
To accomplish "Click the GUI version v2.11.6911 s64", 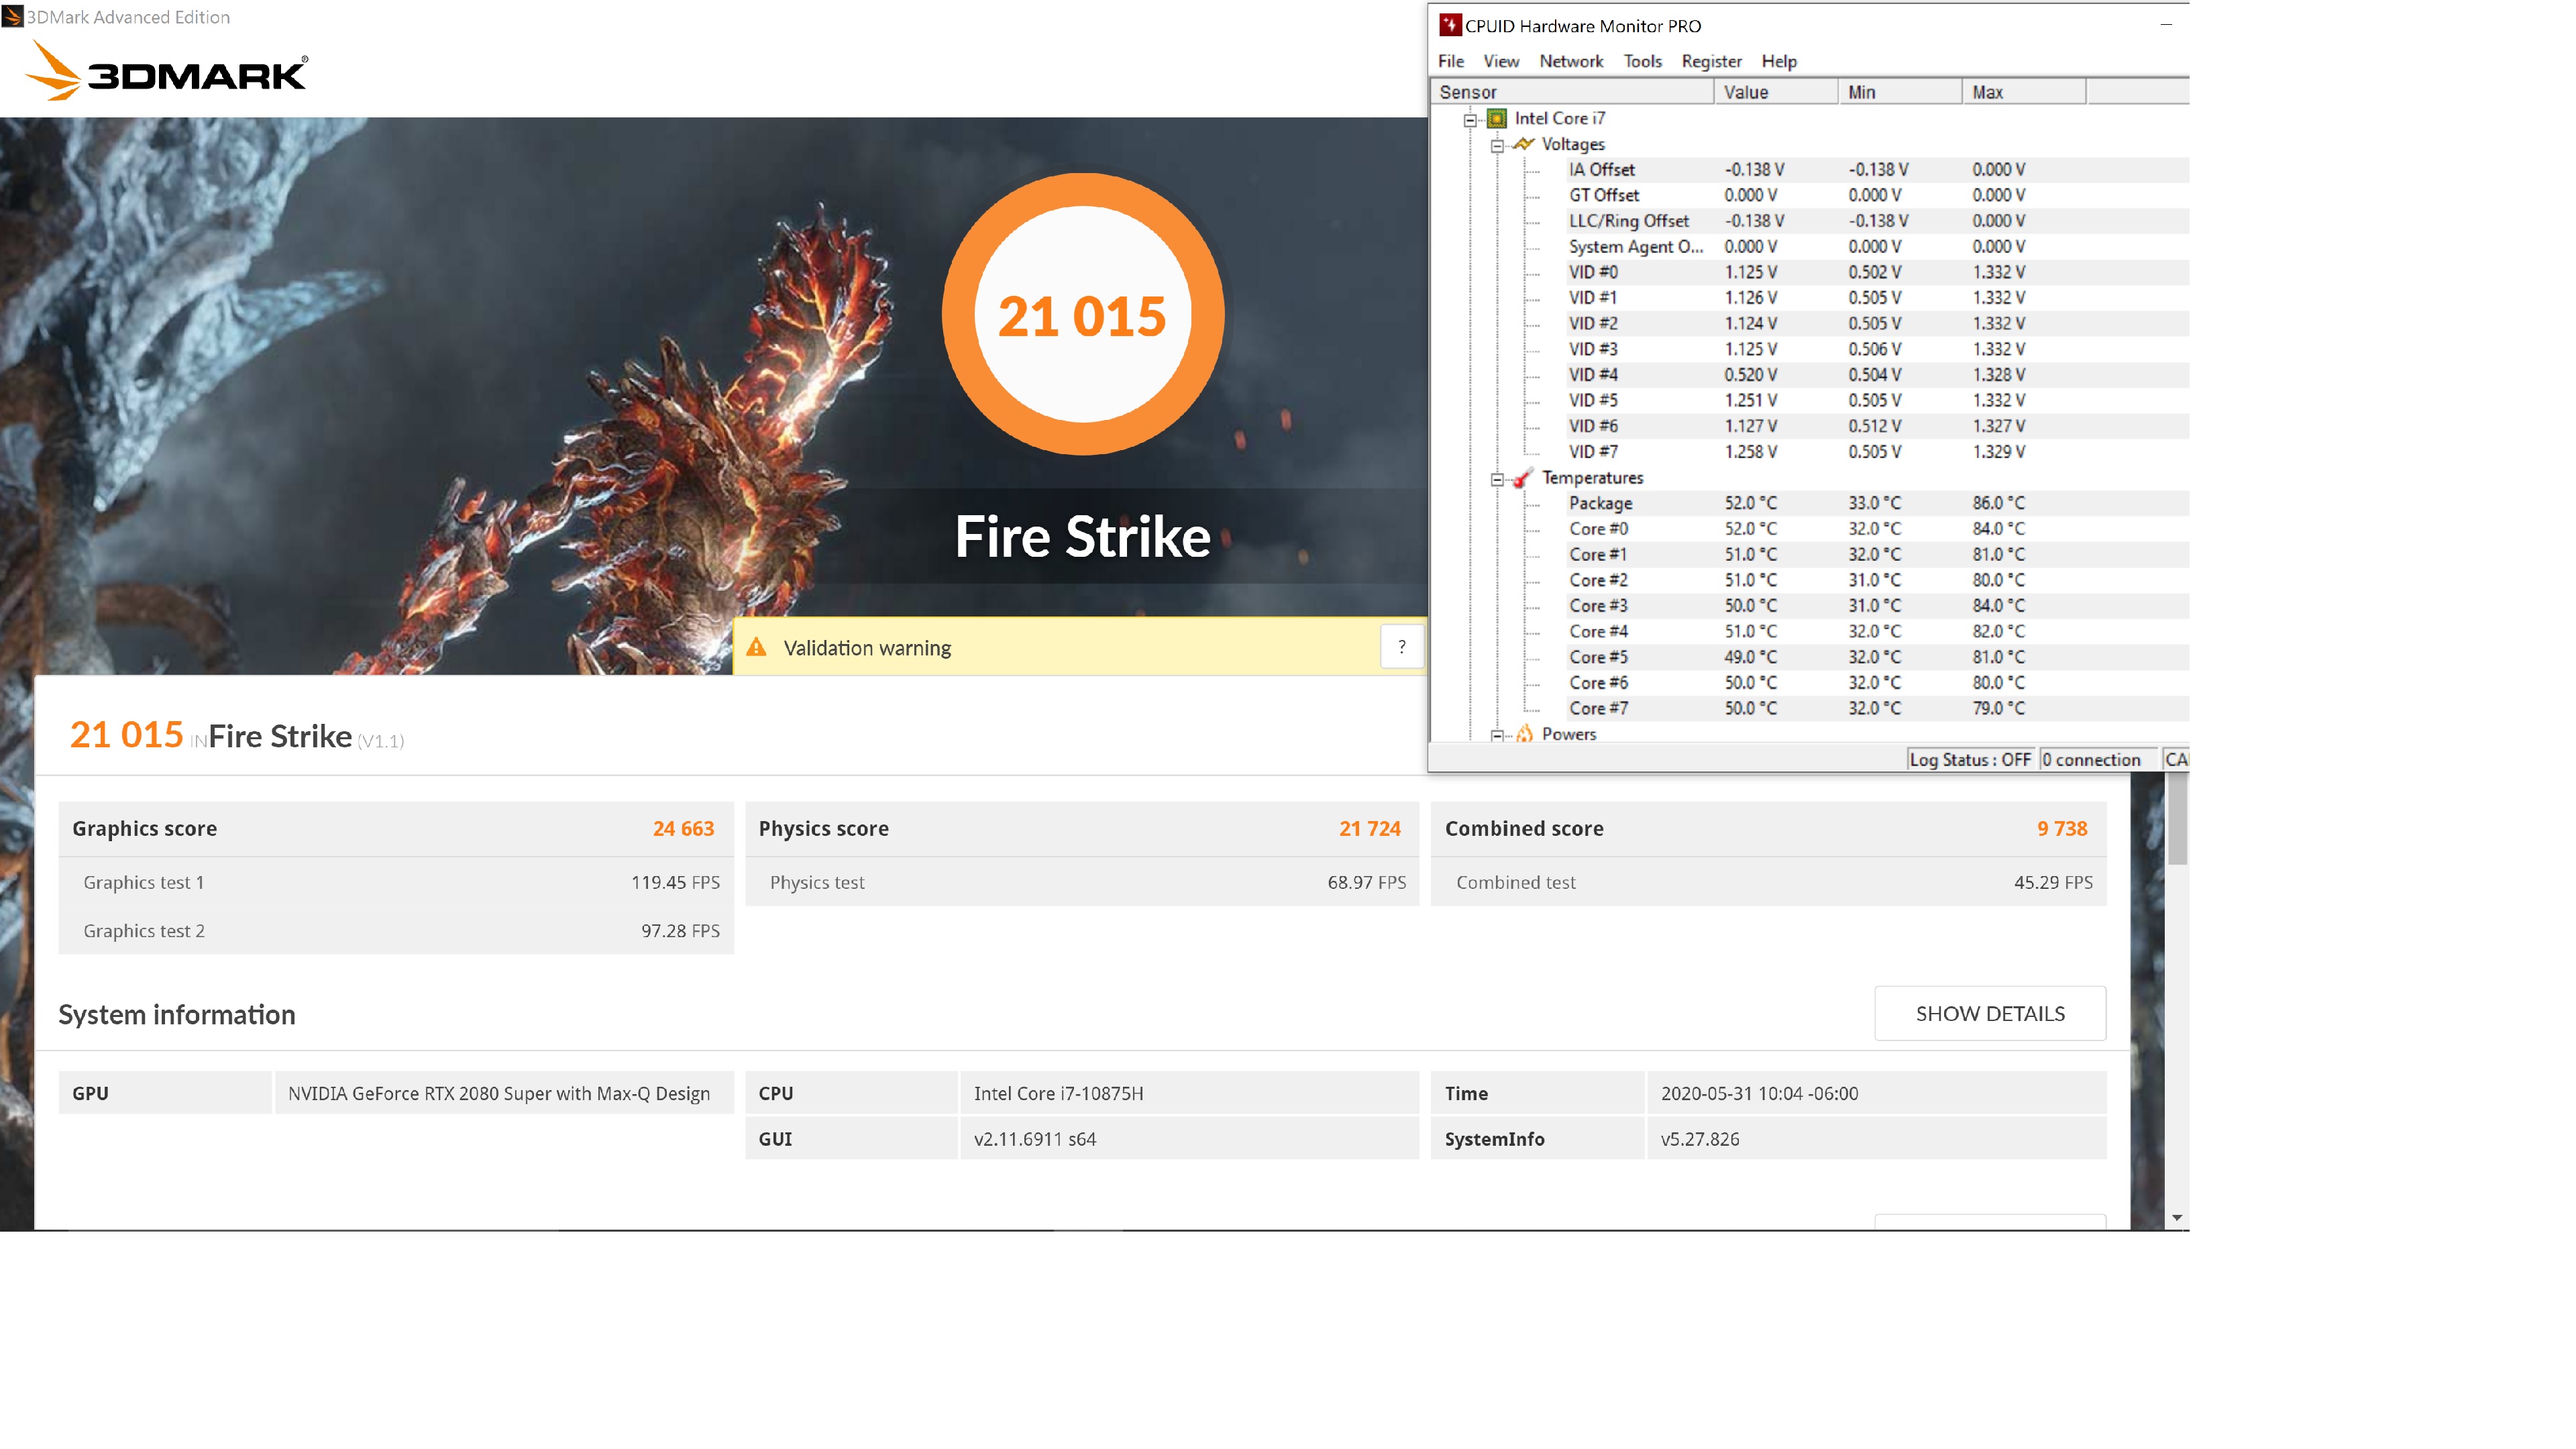I will 1035,1139.
